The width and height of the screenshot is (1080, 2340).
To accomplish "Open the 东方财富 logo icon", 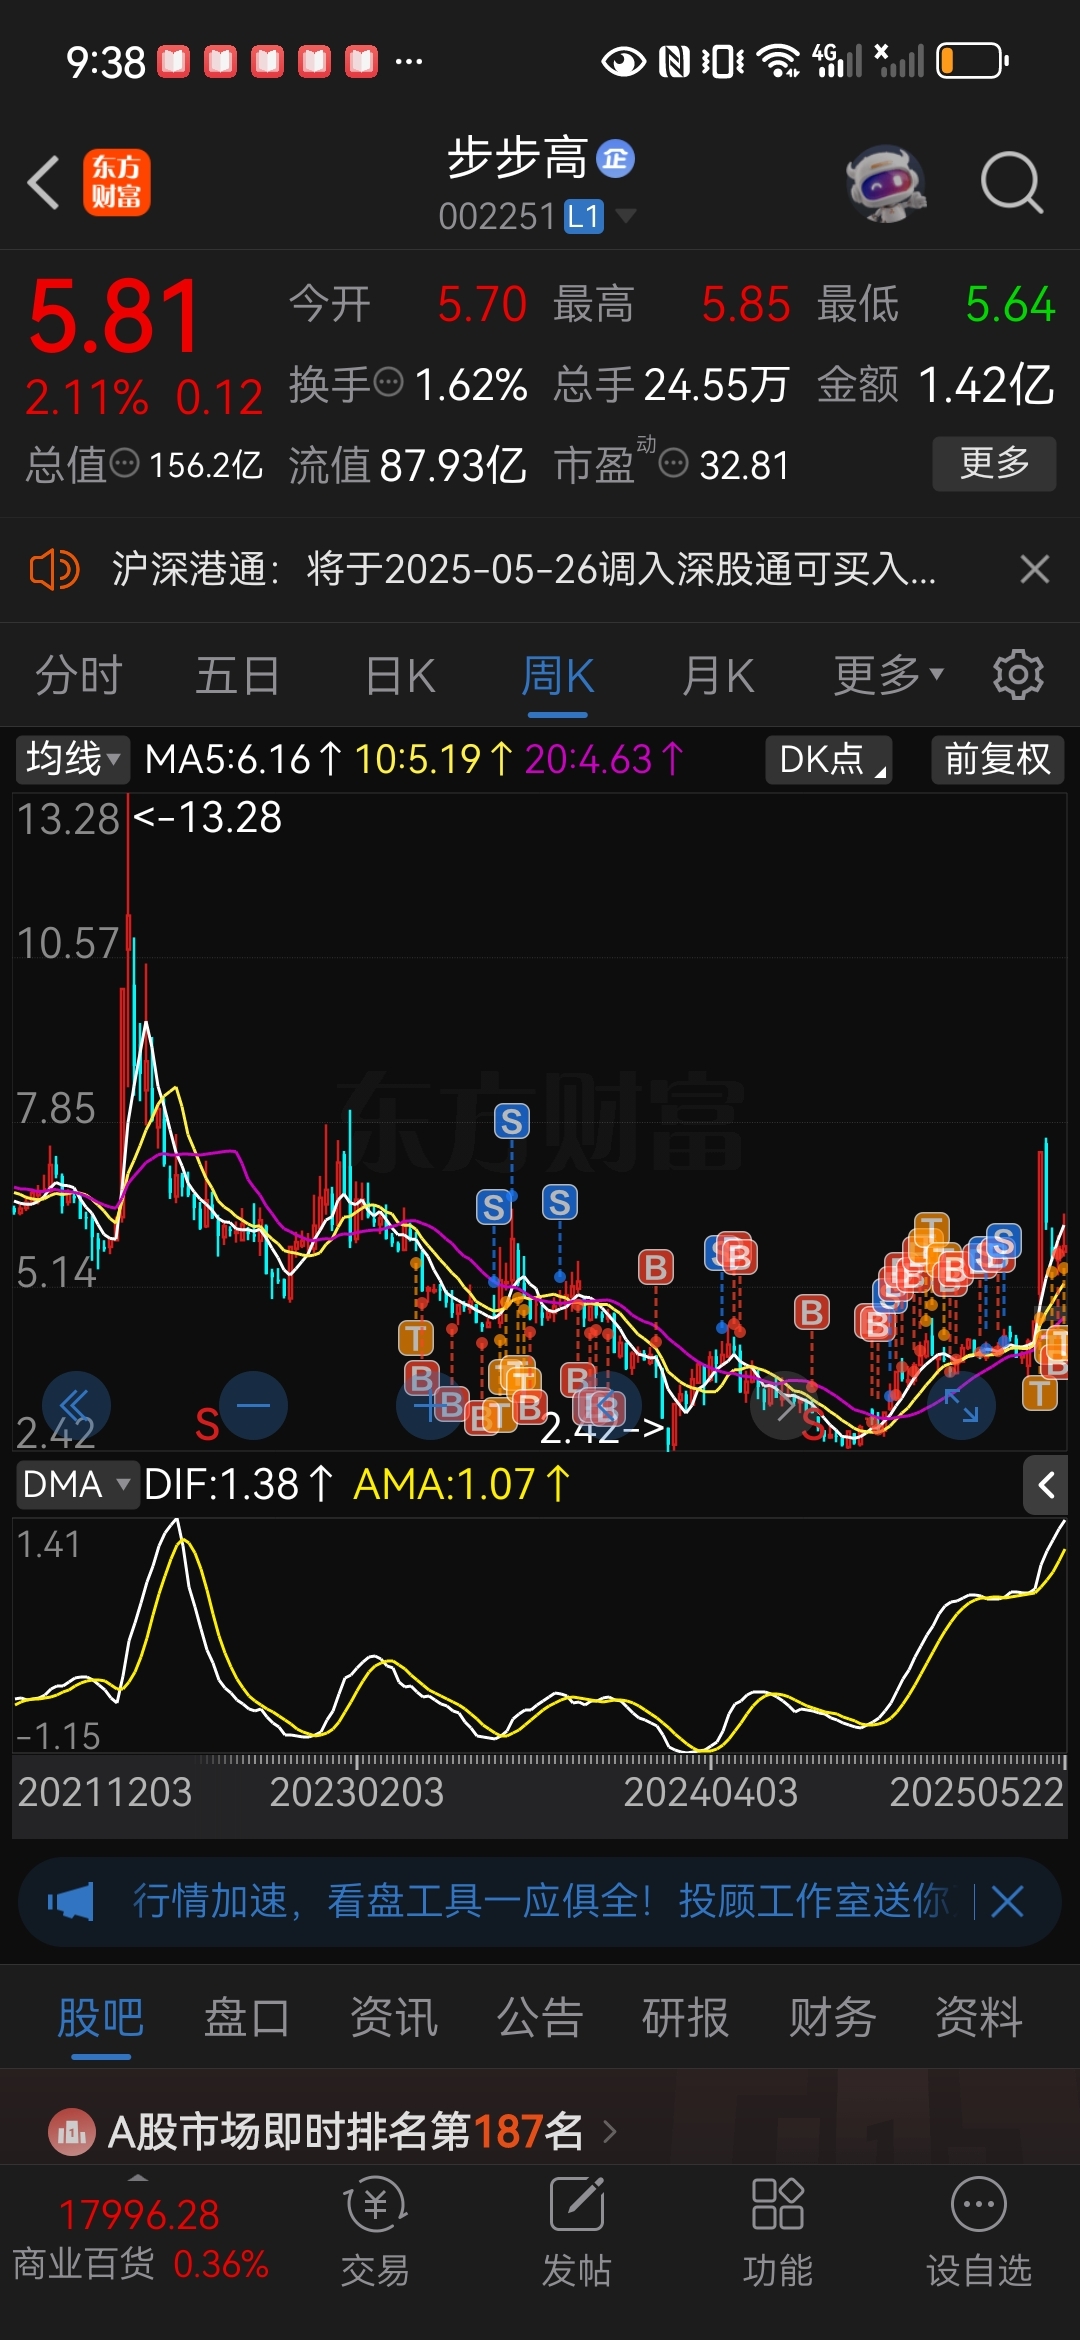I will click(x=117, y=183).
